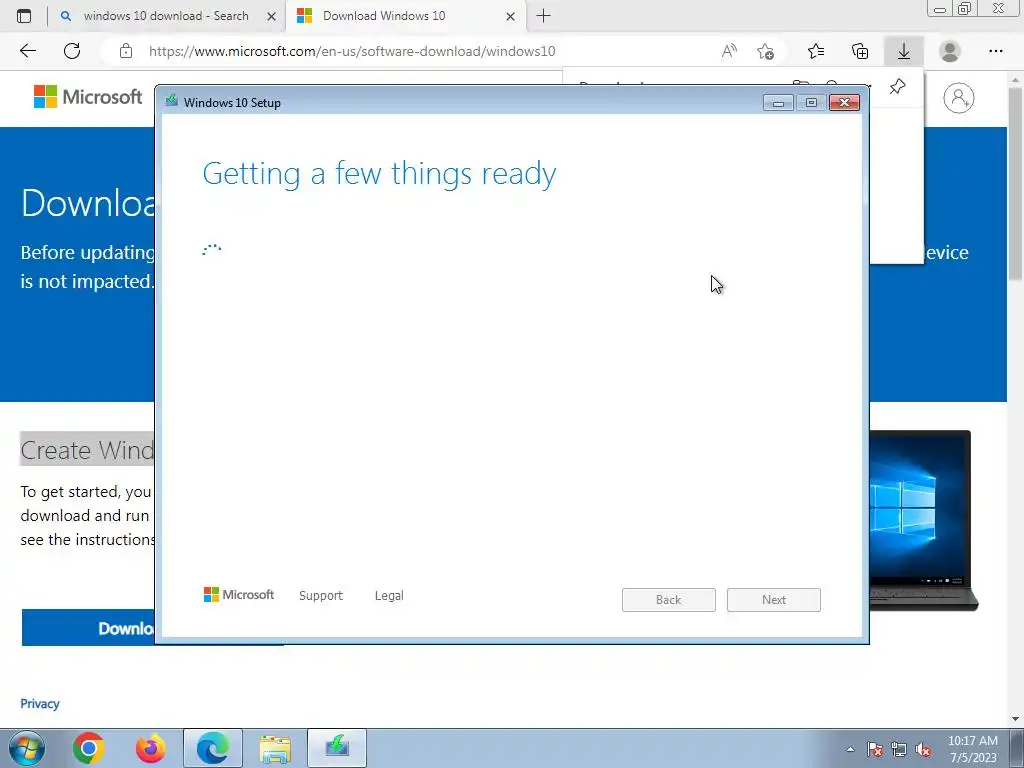The image size is (1024, 768).
Task: Go back using the browser back arrow
Action: pos(27,51)
